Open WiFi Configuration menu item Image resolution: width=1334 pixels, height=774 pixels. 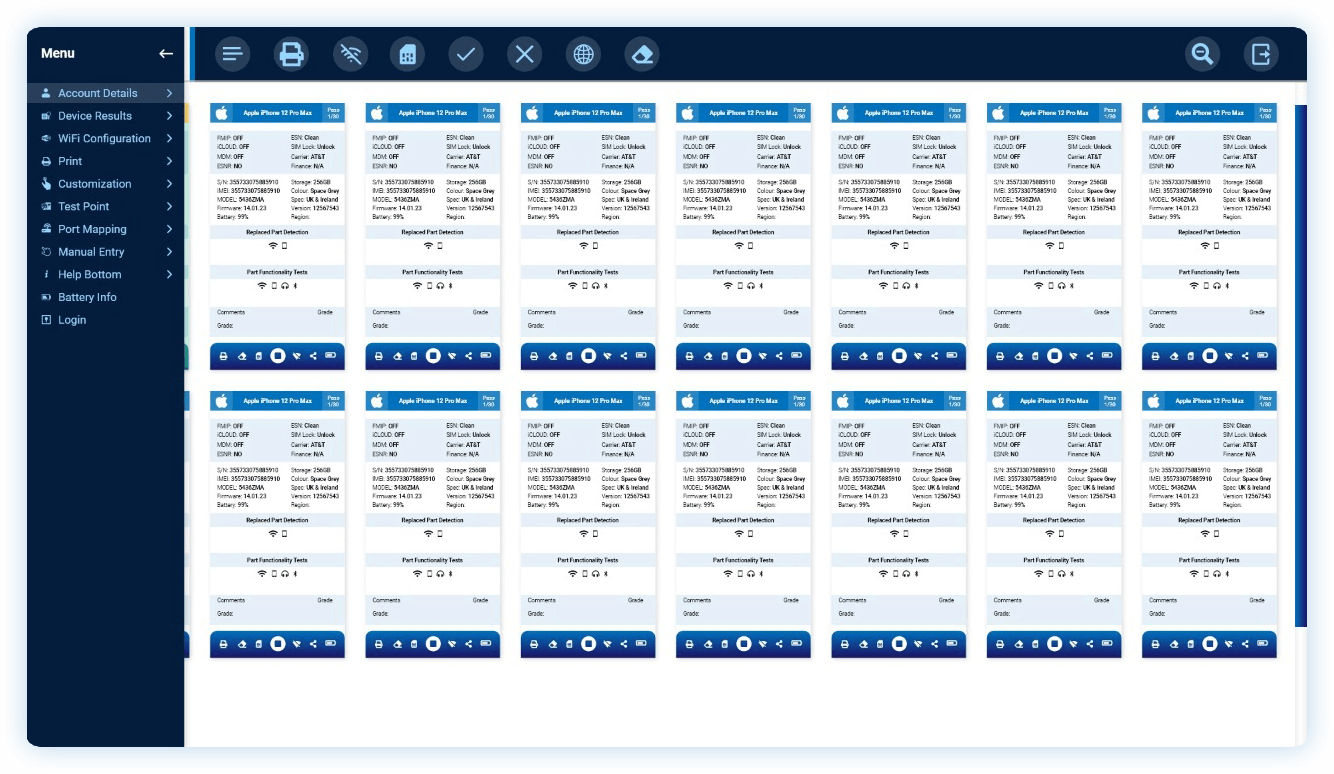[106, 138]
